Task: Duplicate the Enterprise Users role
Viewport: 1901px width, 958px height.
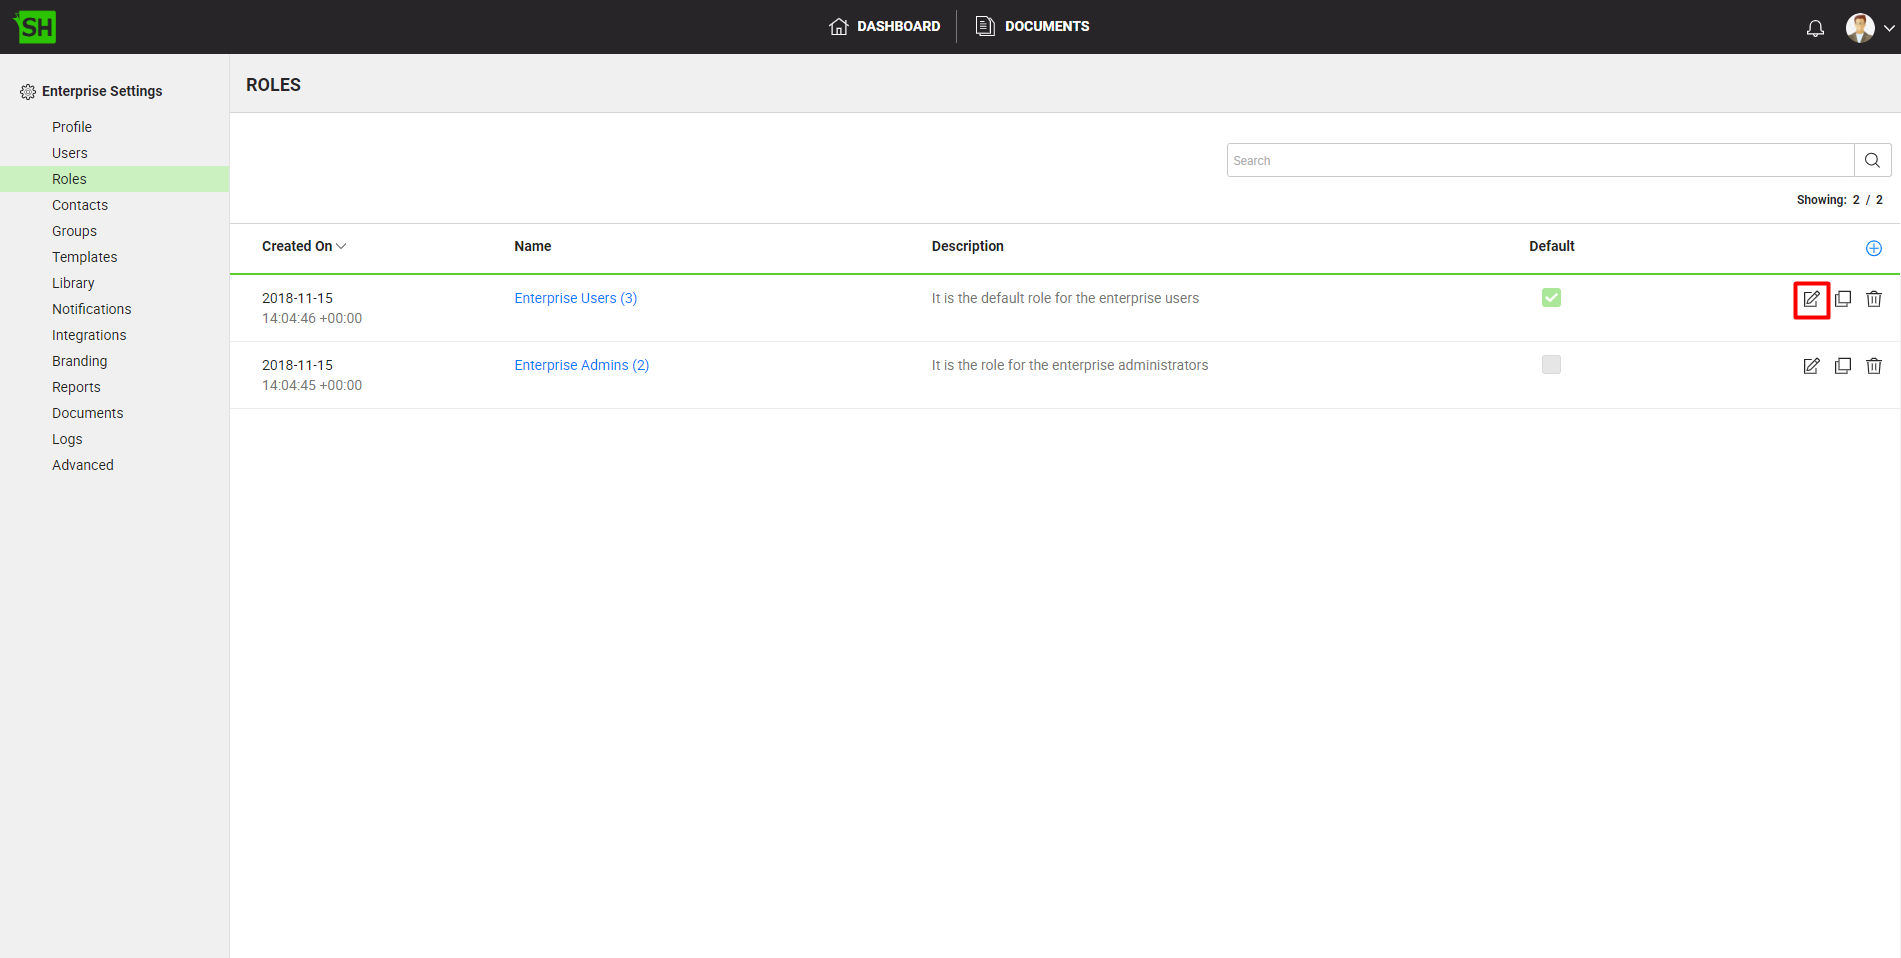Action: (1842, 299)
